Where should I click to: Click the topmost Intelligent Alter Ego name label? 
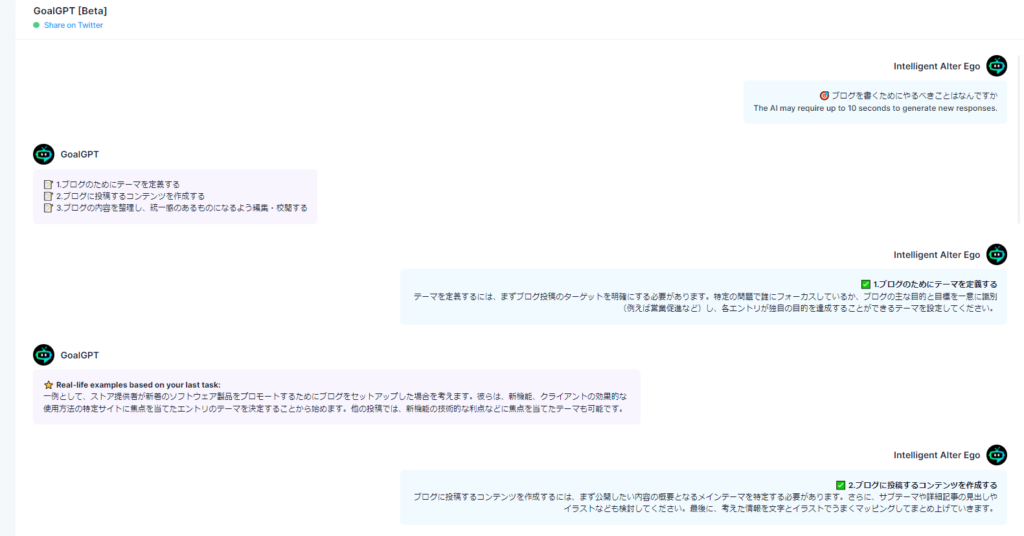click(936, 66)
